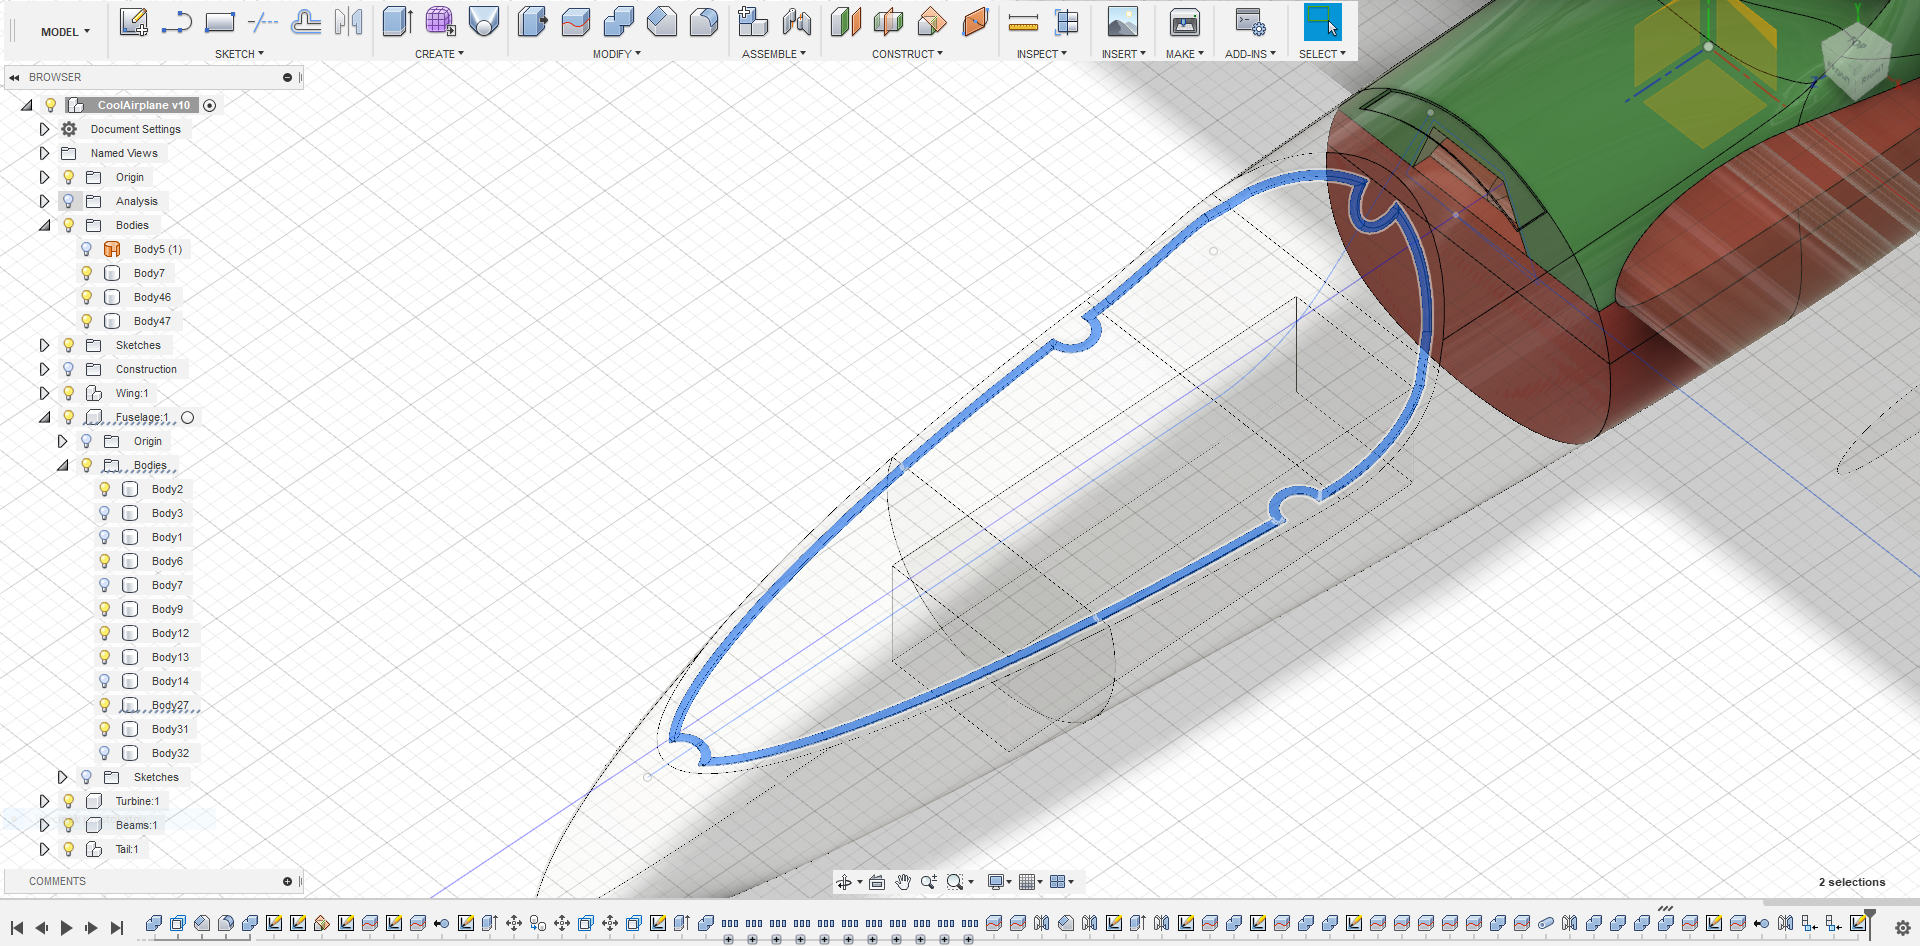Collapse the top-level Bodies folder
Screen dimensions: 1920x946
pos(44,225)
